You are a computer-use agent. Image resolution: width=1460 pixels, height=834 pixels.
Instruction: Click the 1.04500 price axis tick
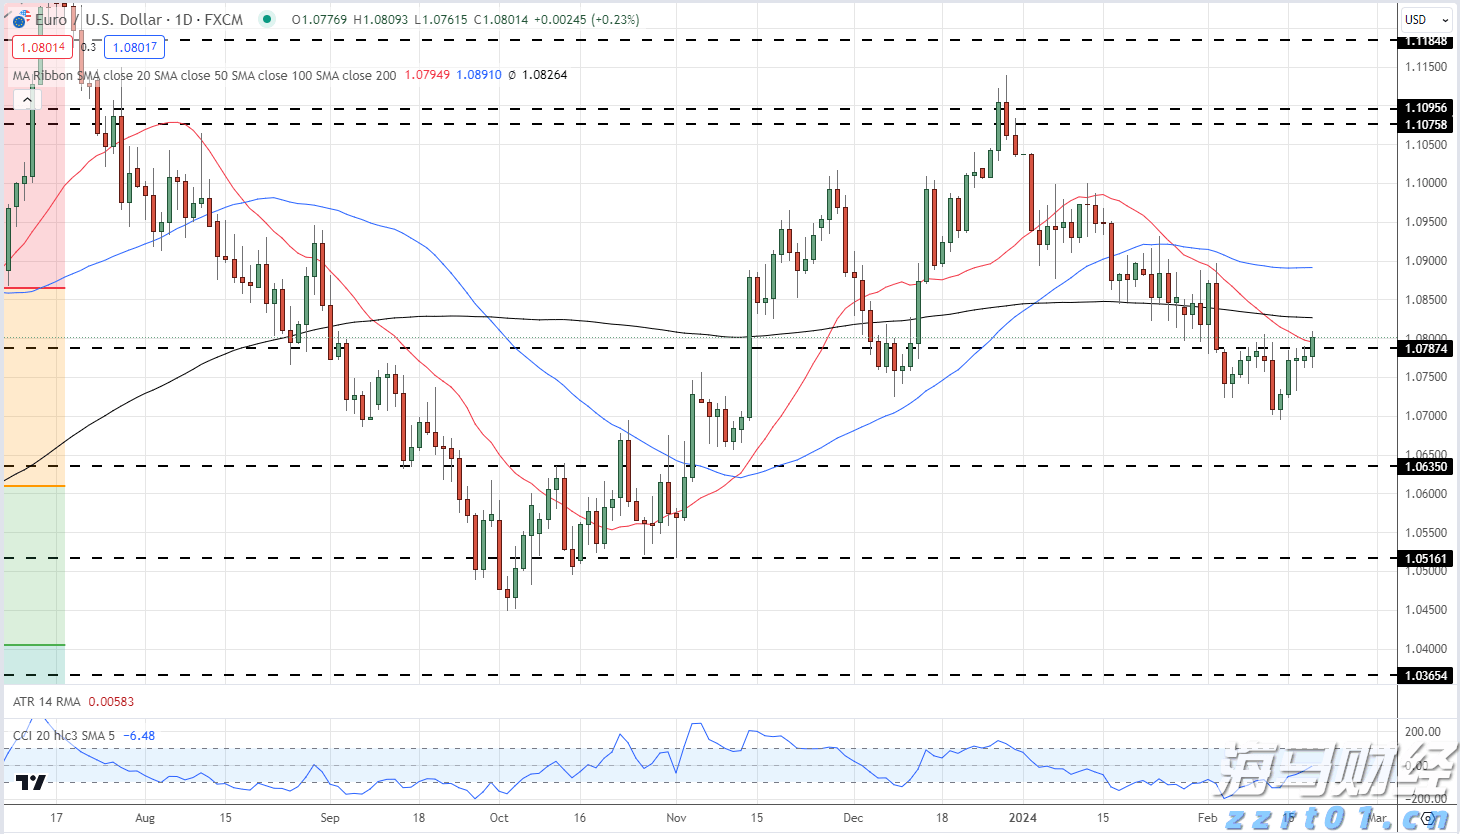(1426, 610)
